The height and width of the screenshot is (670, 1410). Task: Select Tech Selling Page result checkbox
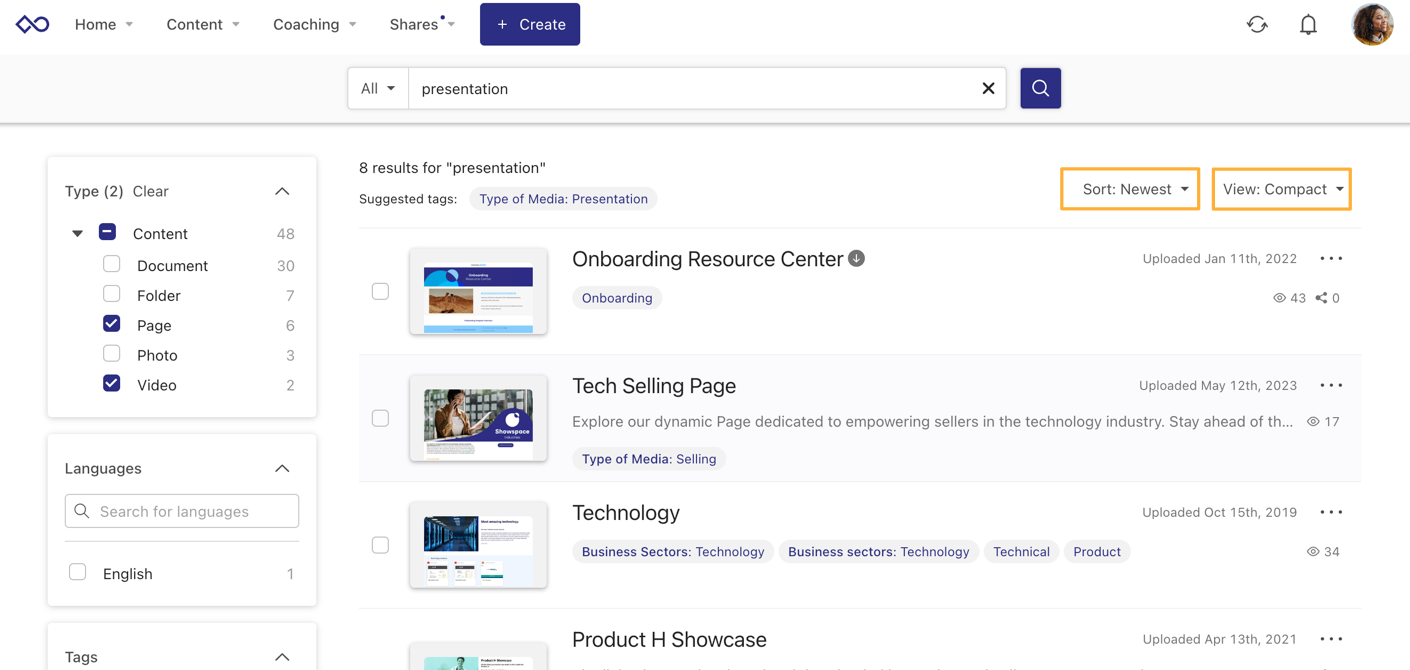coord(380,418)
